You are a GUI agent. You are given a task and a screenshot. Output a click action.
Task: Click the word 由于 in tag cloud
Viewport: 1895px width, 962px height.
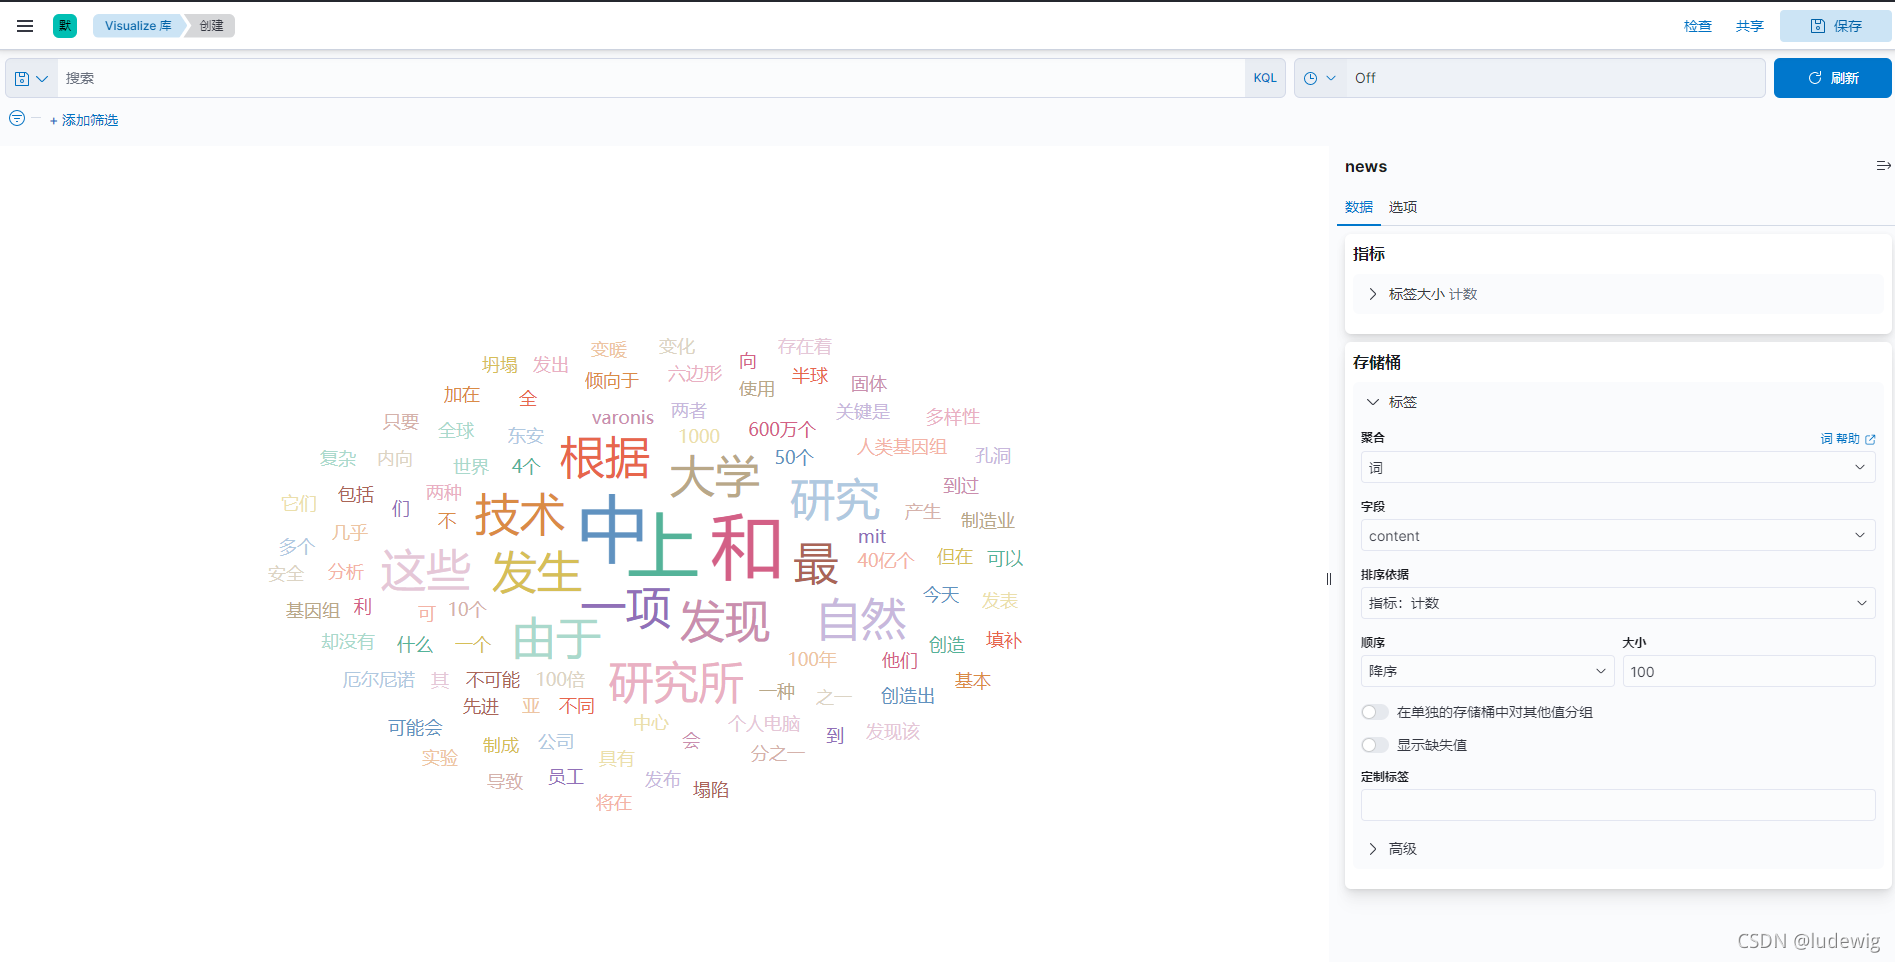[x=557, y=639]
